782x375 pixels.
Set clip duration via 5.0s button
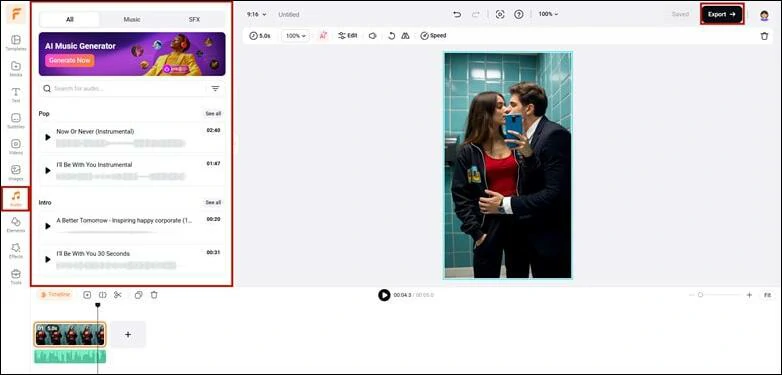pos(260,36)
